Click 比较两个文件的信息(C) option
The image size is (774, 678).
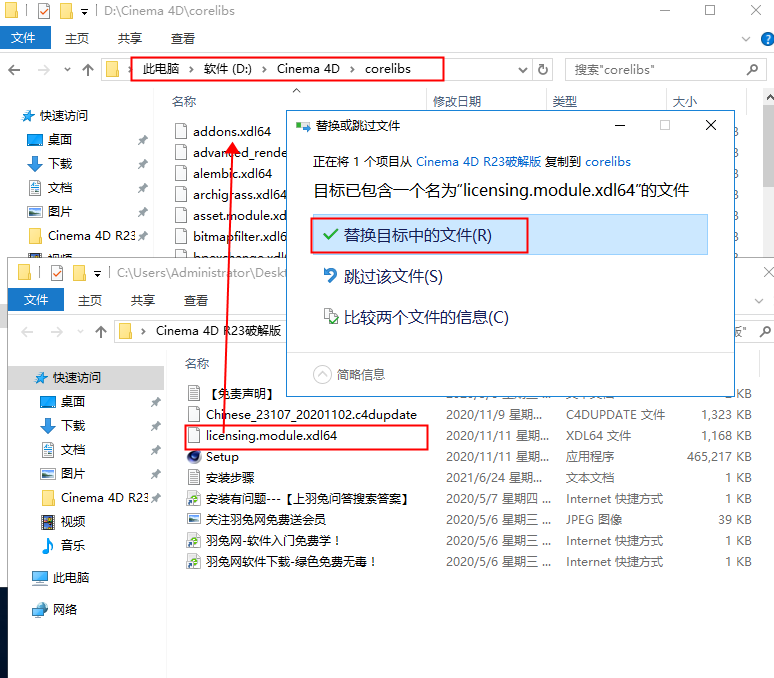coord(426,317)
